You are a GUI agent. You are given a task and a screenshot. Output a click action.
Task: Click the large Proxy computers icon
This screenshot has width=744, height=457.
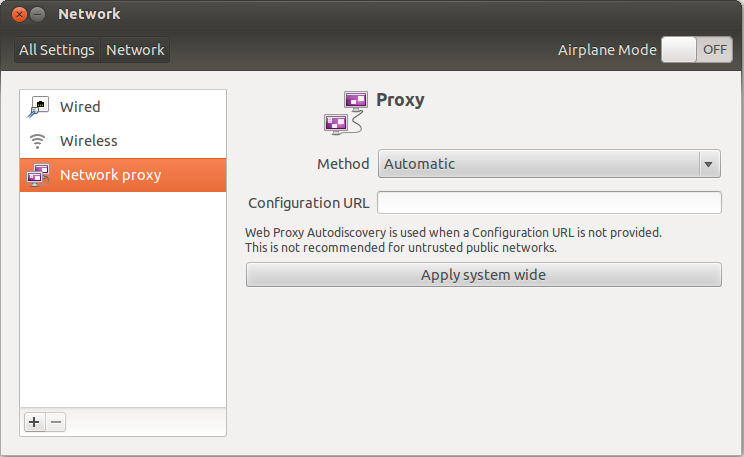click(346, 113)
